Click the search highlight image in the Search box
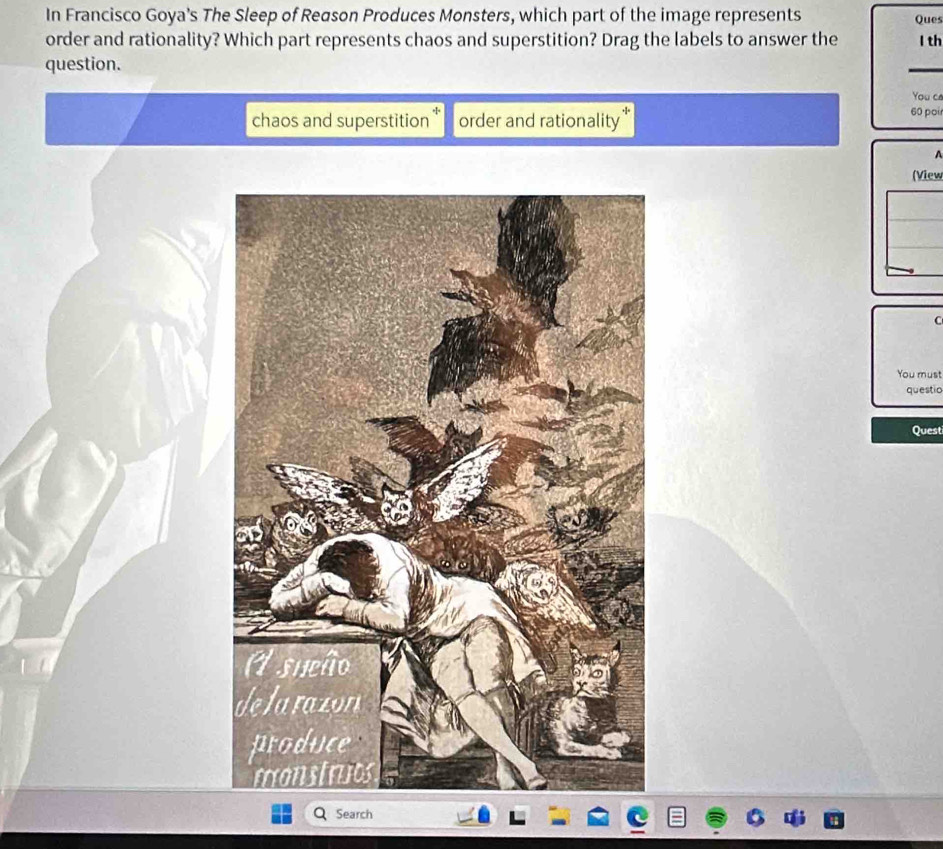The width and height of the screenshot is (943, 849). coord(475,815)
